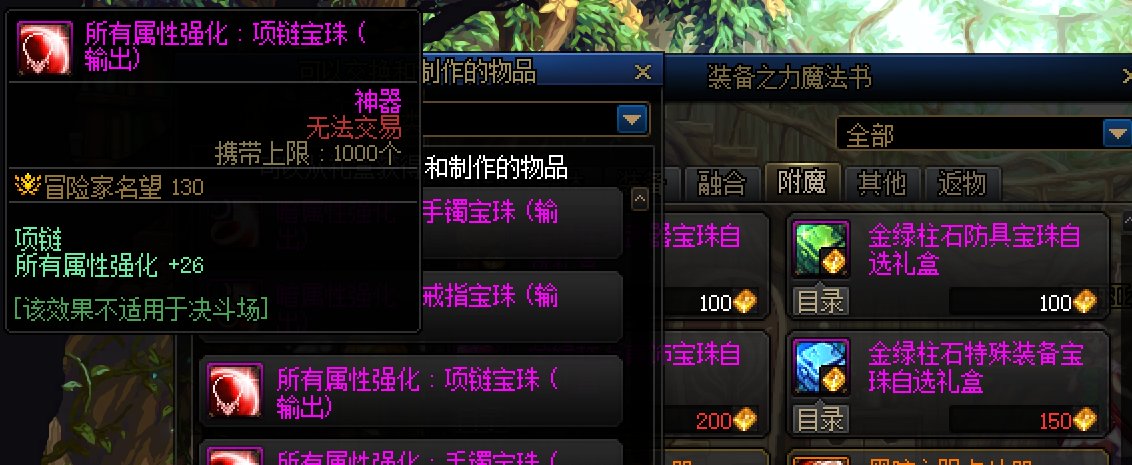Click the necklace orb icon in tooltip header
1132x465 pixels.
click(45, 48)
